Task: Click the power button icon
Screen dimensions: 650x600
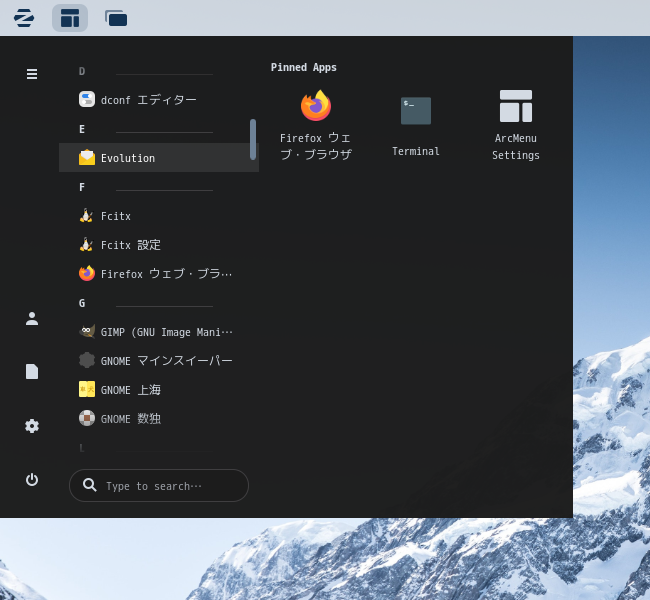Action: pos(32,480)
